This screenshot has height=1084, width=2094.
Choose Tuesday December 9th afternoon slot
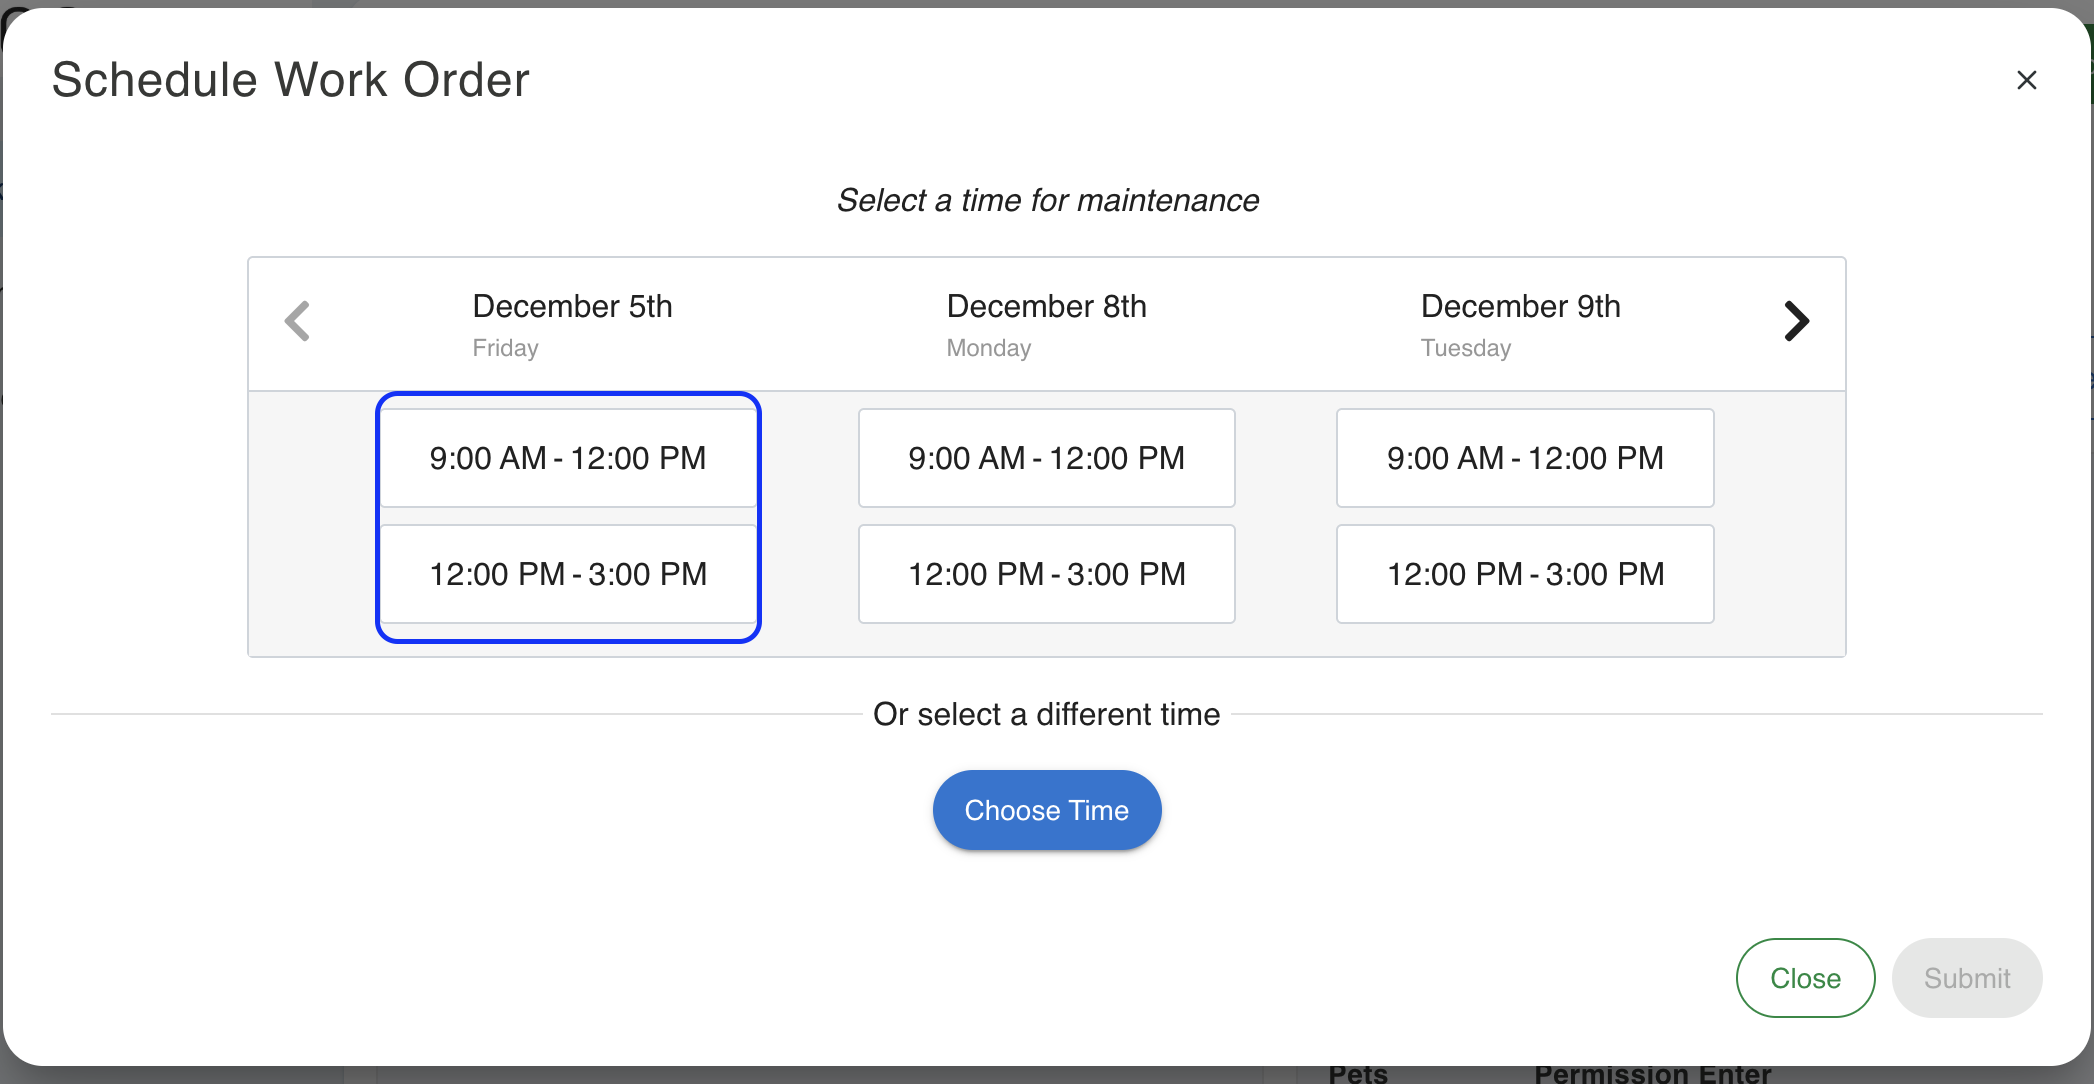(1525, 574)
